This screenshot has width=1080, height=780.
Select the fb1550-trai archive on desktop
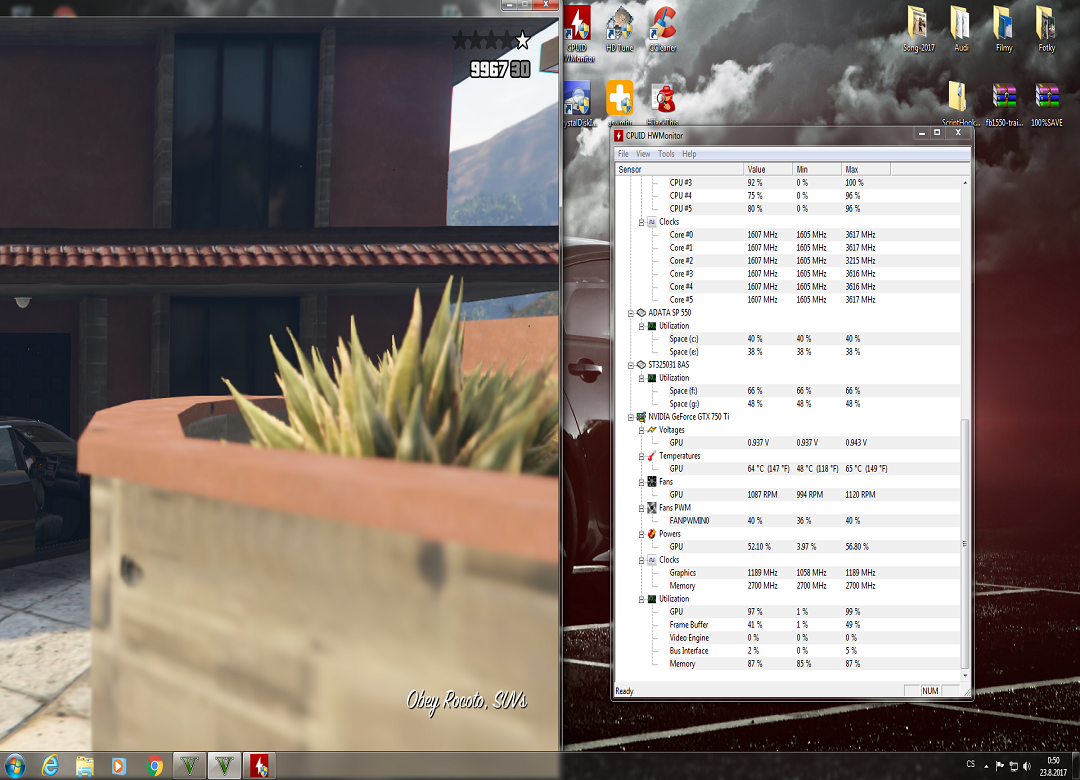pos(1004,105)
